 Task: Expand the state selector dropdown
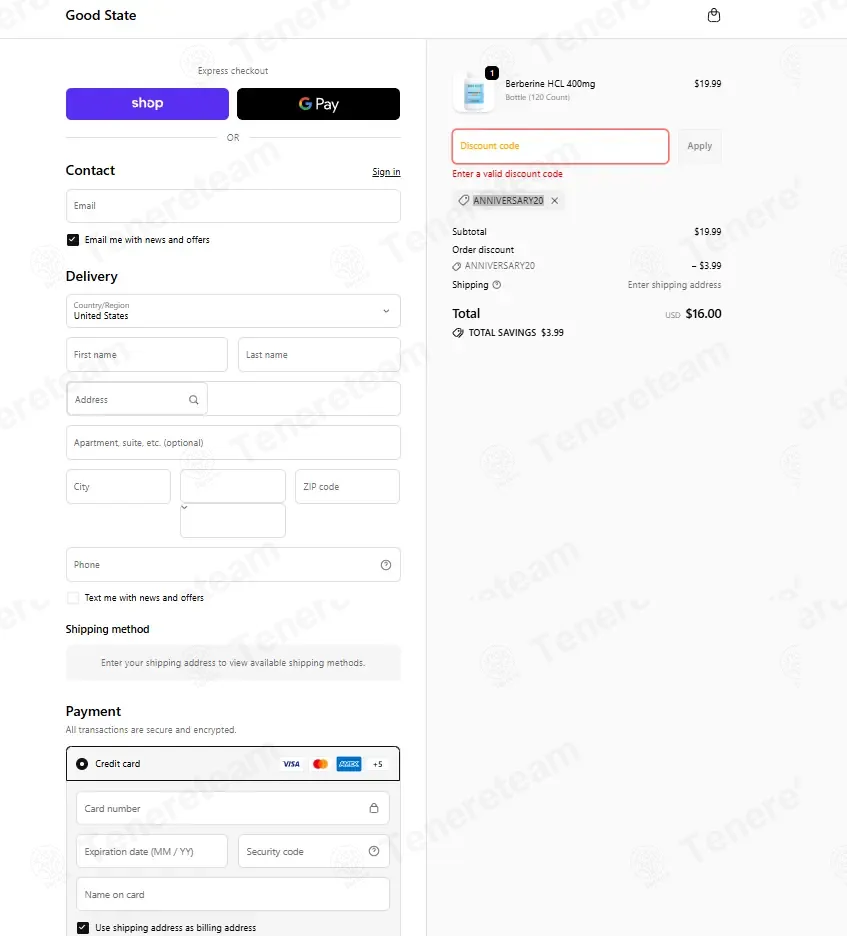[x=233, y=487]
